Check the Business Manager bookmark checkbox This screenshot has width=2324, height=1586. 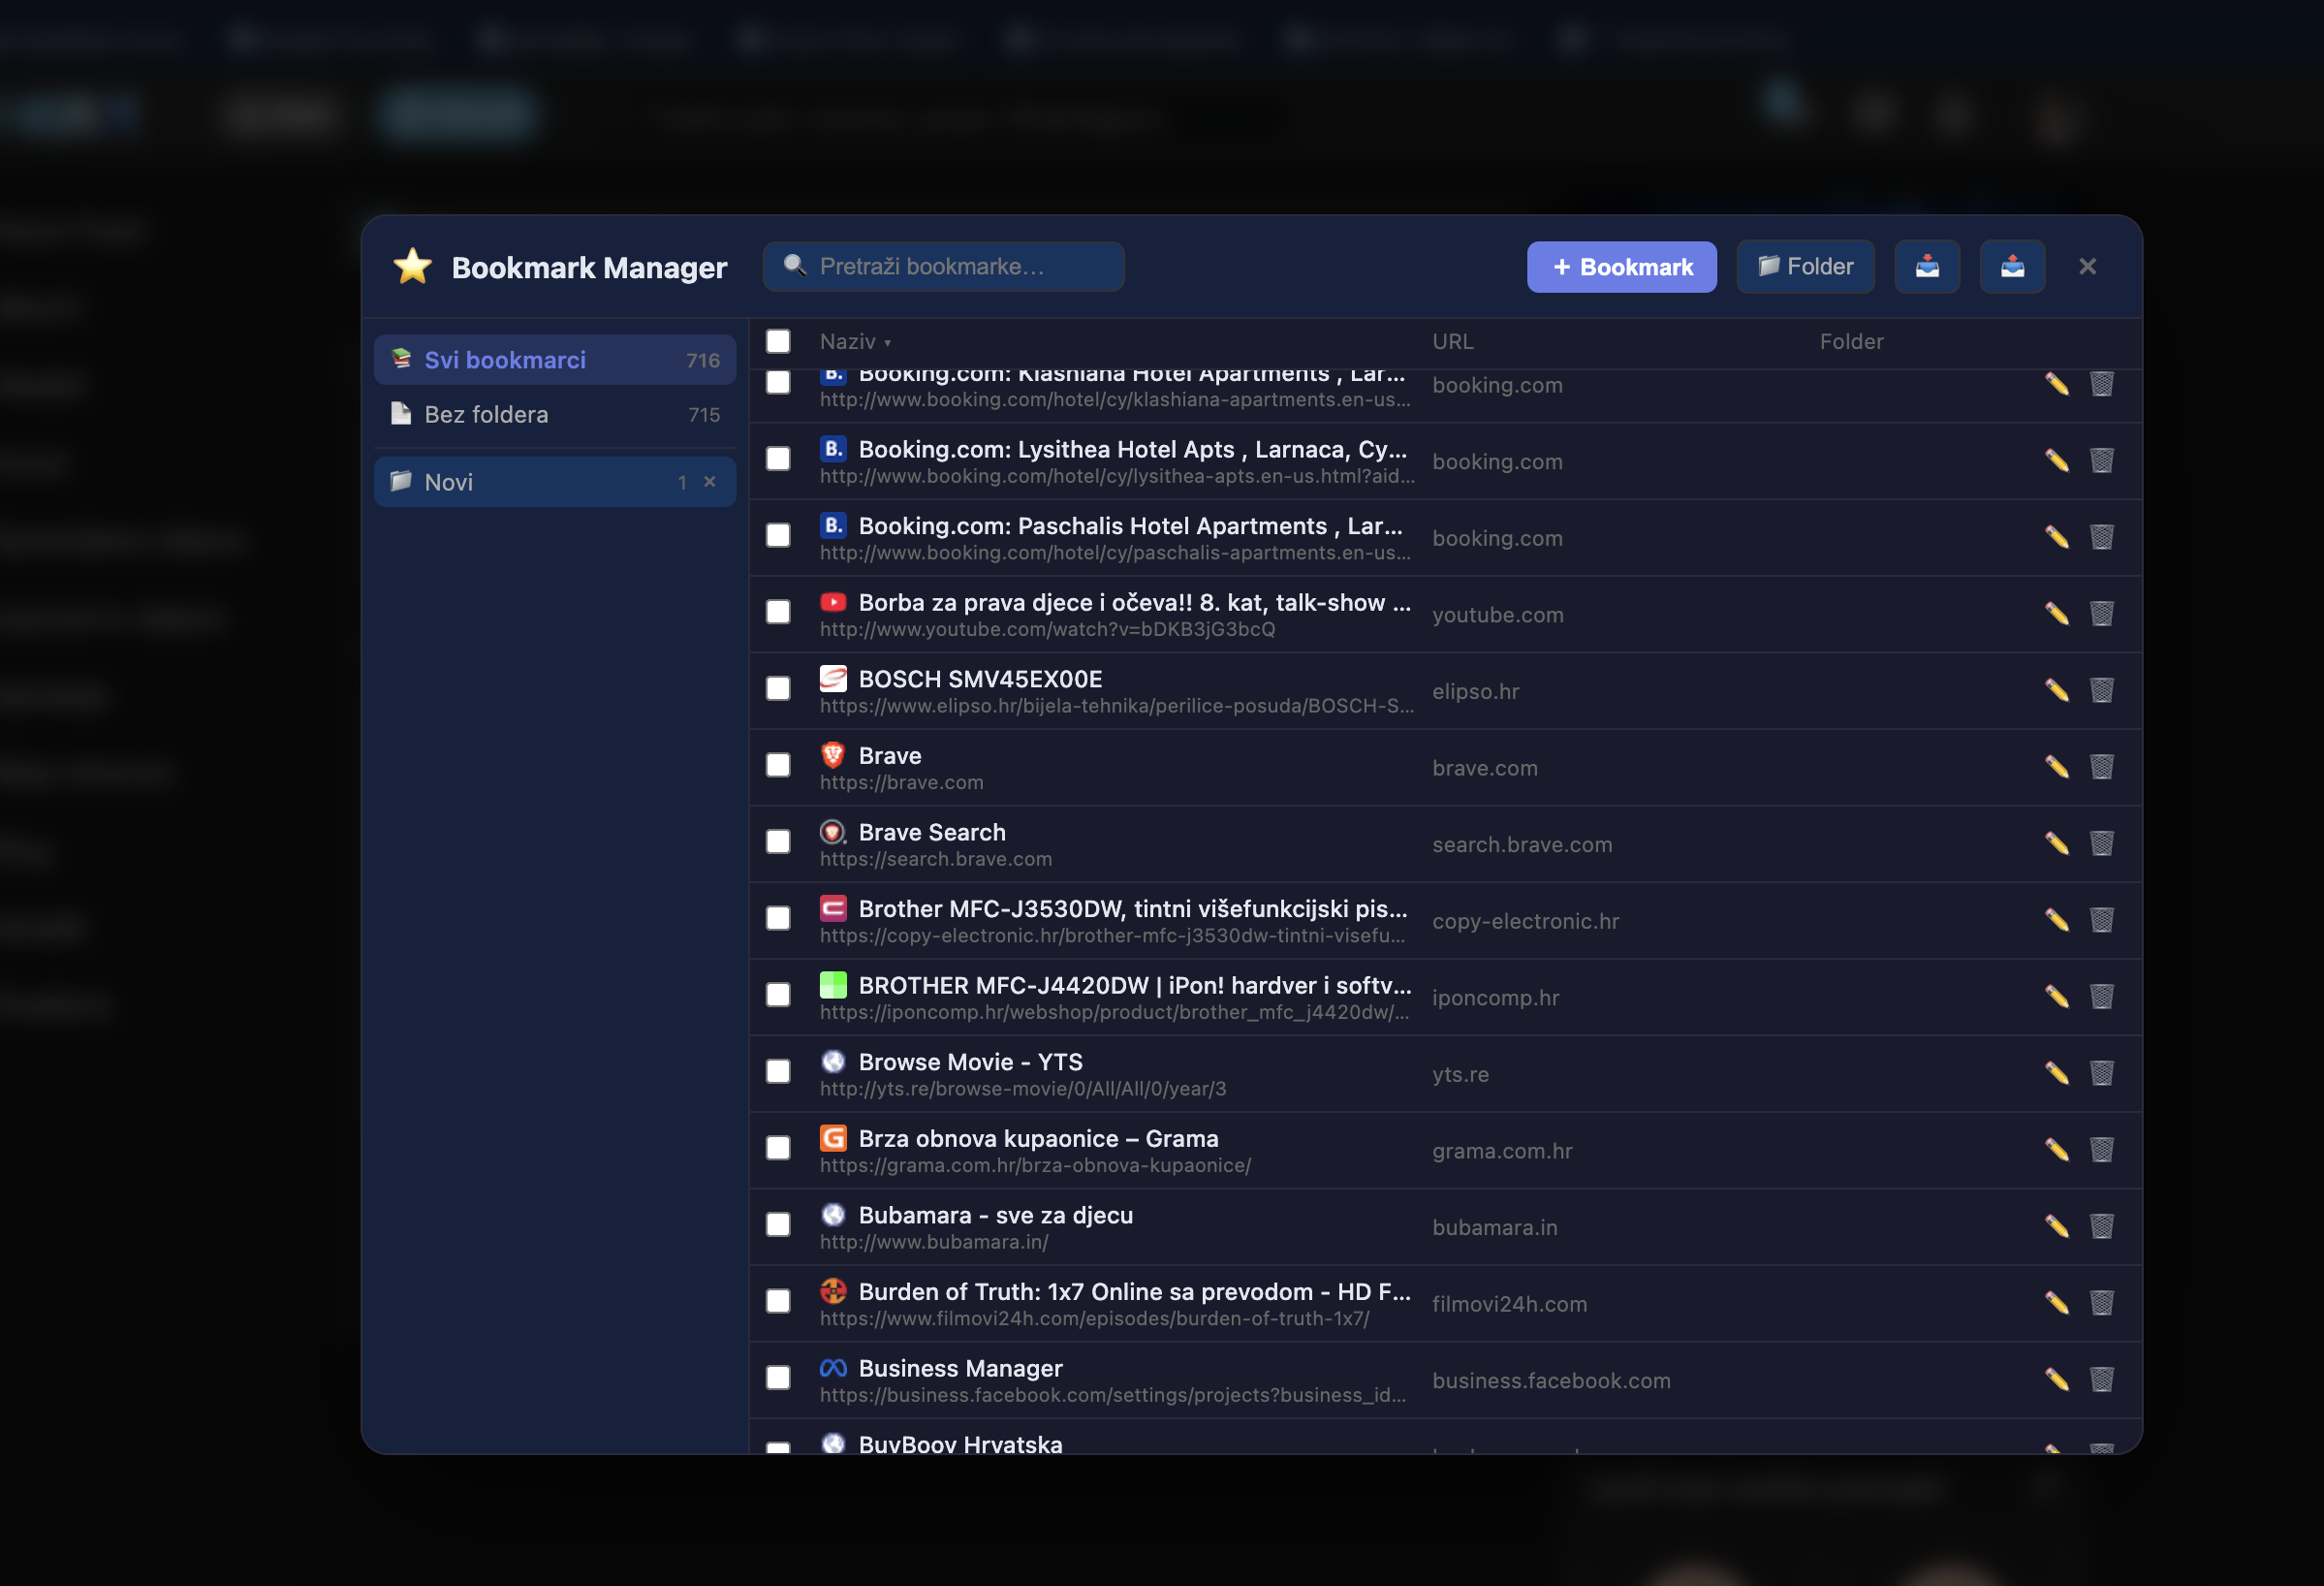point(778,1377)
